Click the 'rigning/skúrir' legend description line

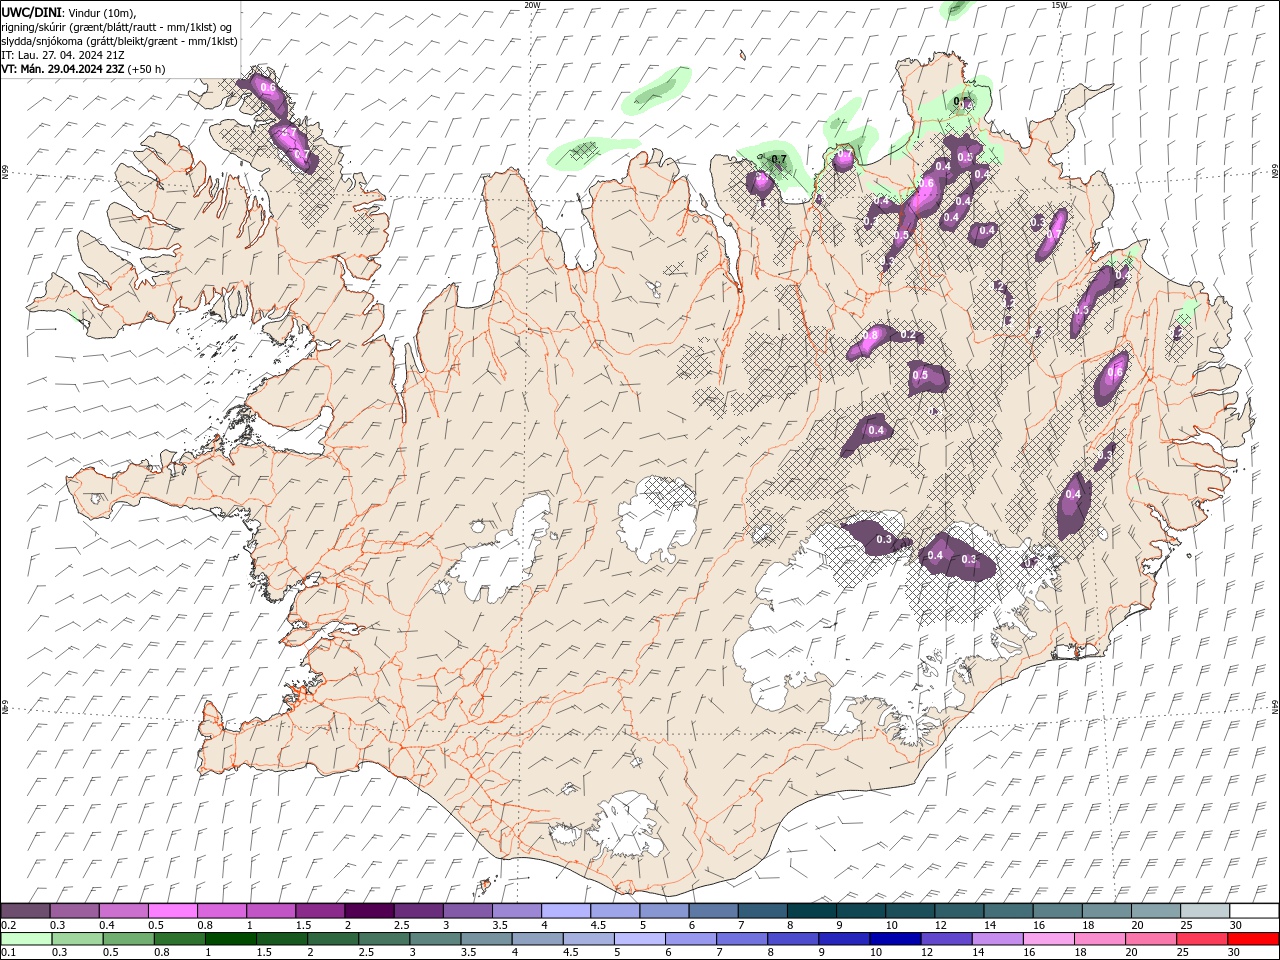[116, 27]
